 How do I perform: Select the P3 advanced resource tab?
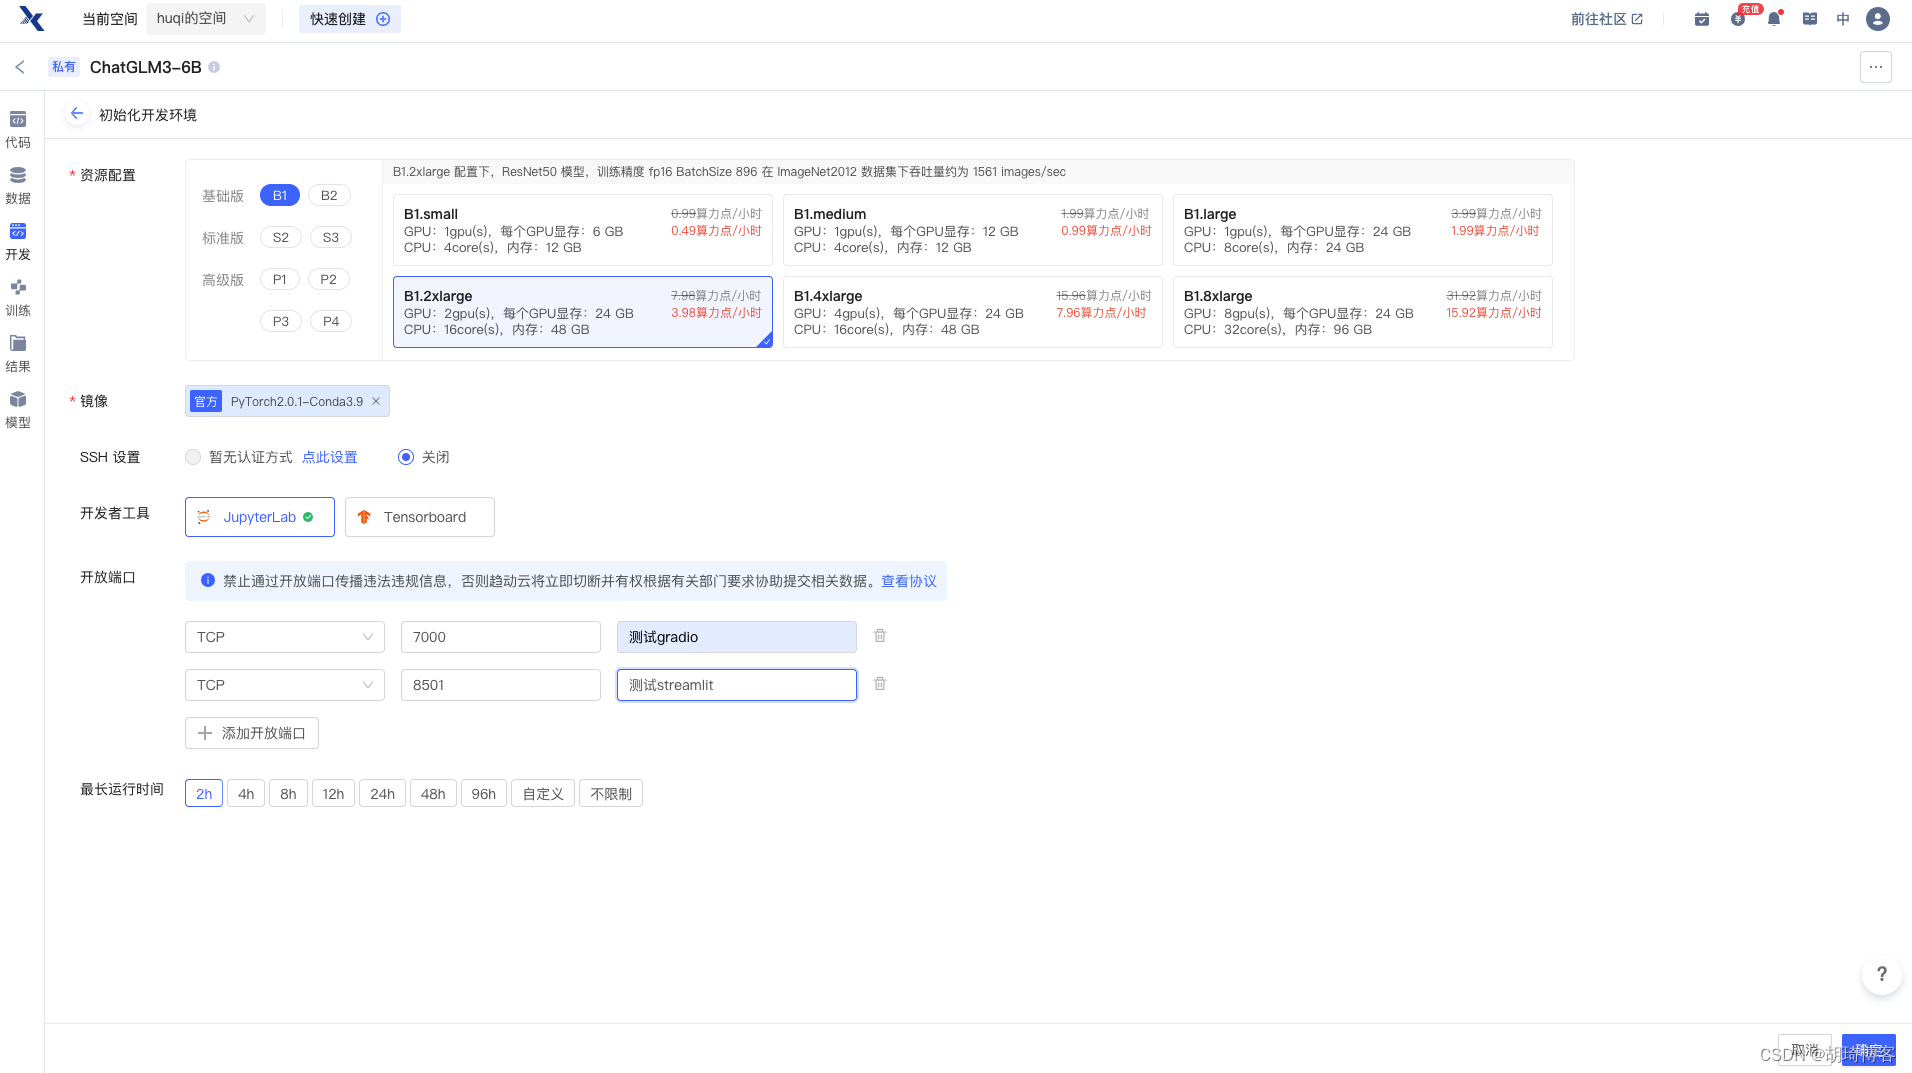tap(281, 321)
